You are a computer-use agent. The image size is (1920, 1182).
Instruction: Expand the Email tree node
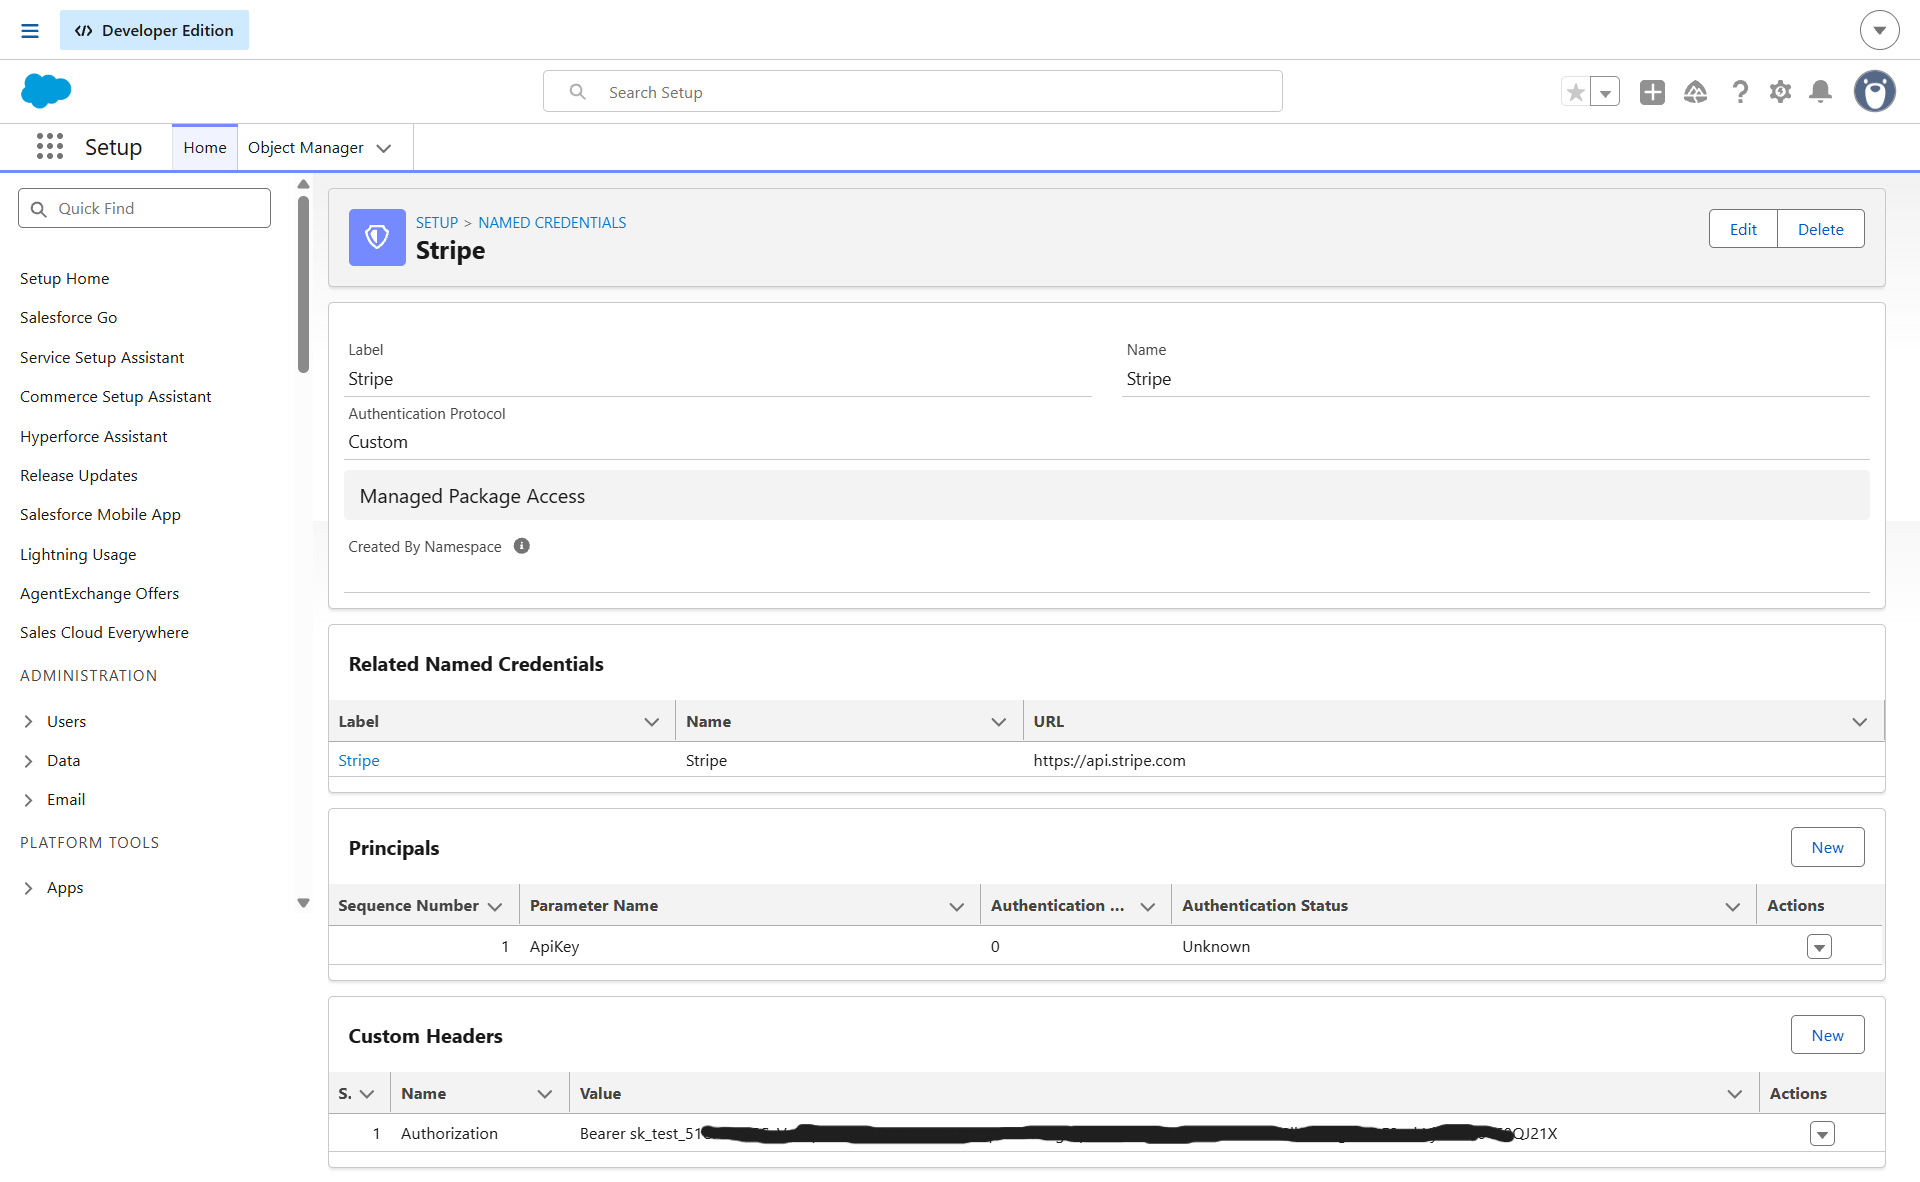pos(28,800)
